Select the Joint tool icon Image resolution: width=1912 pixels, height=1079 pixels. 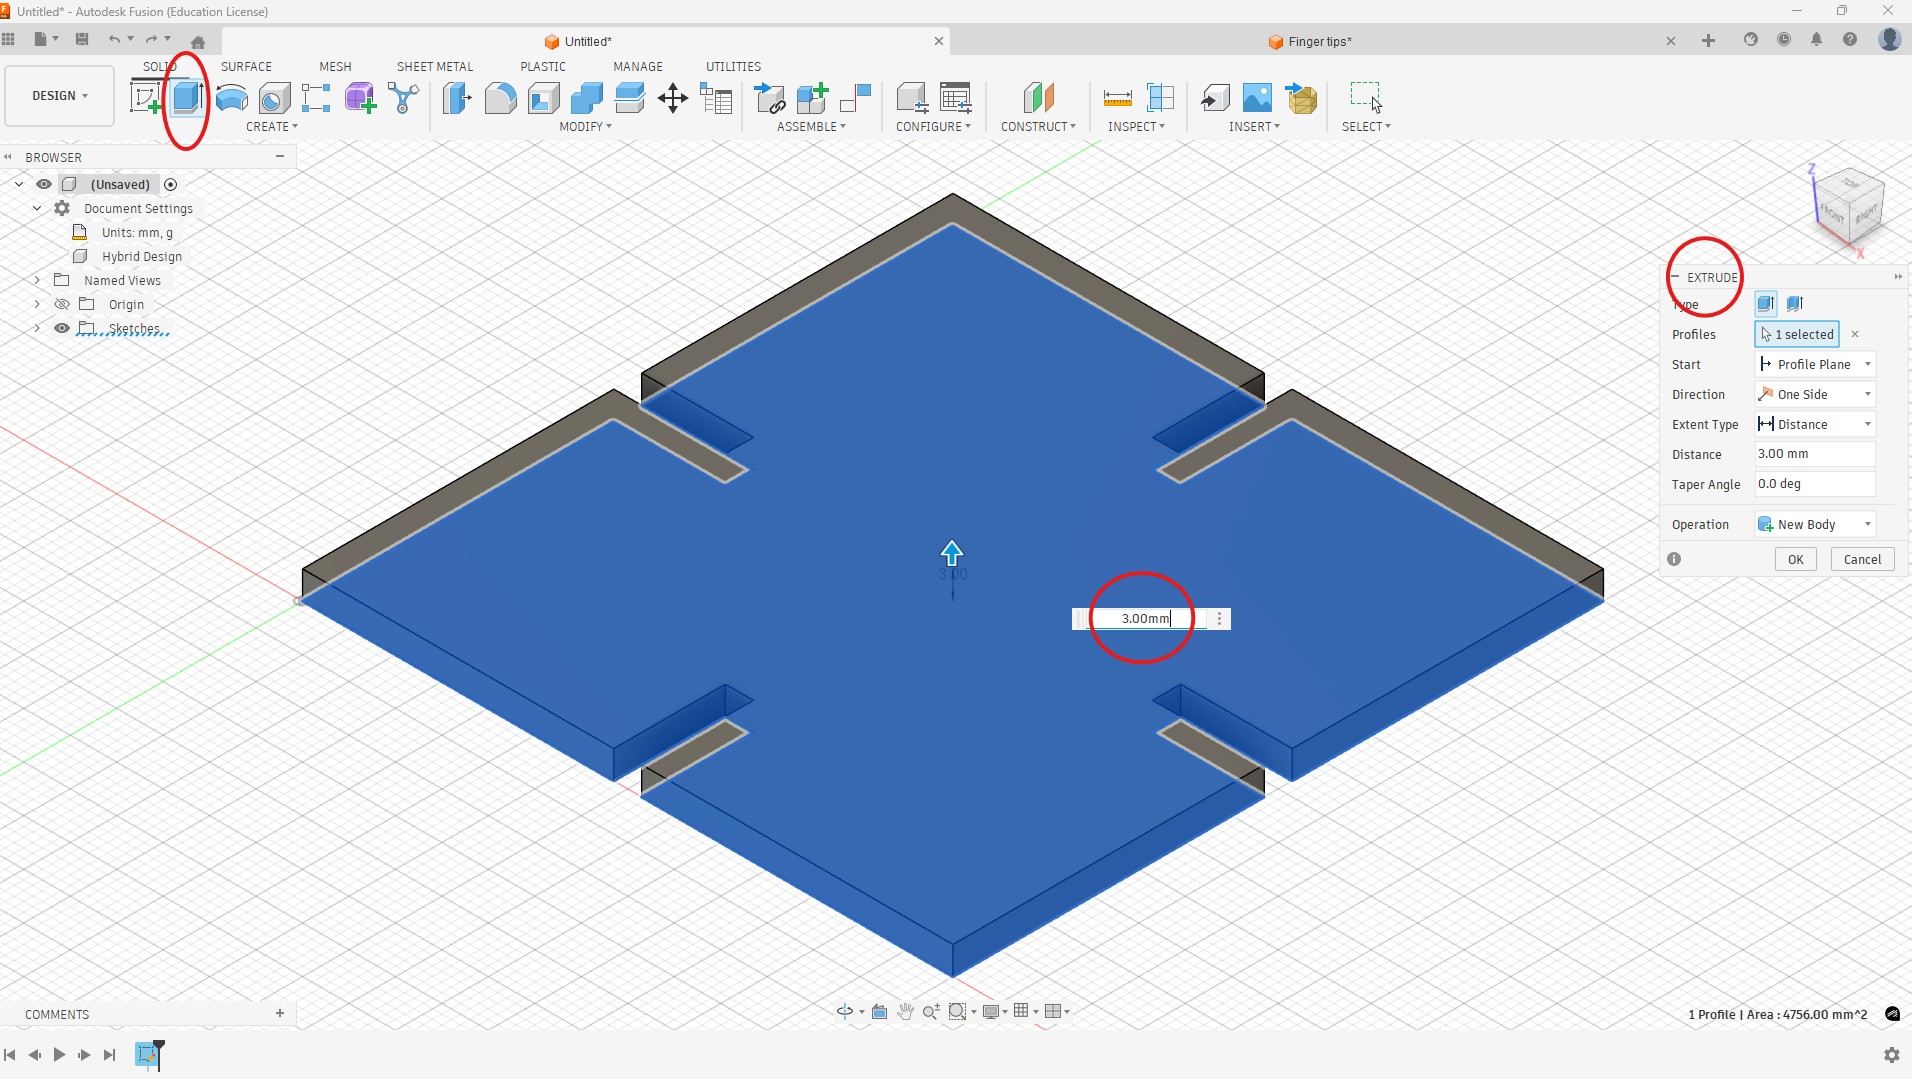(x=855, y=98)
